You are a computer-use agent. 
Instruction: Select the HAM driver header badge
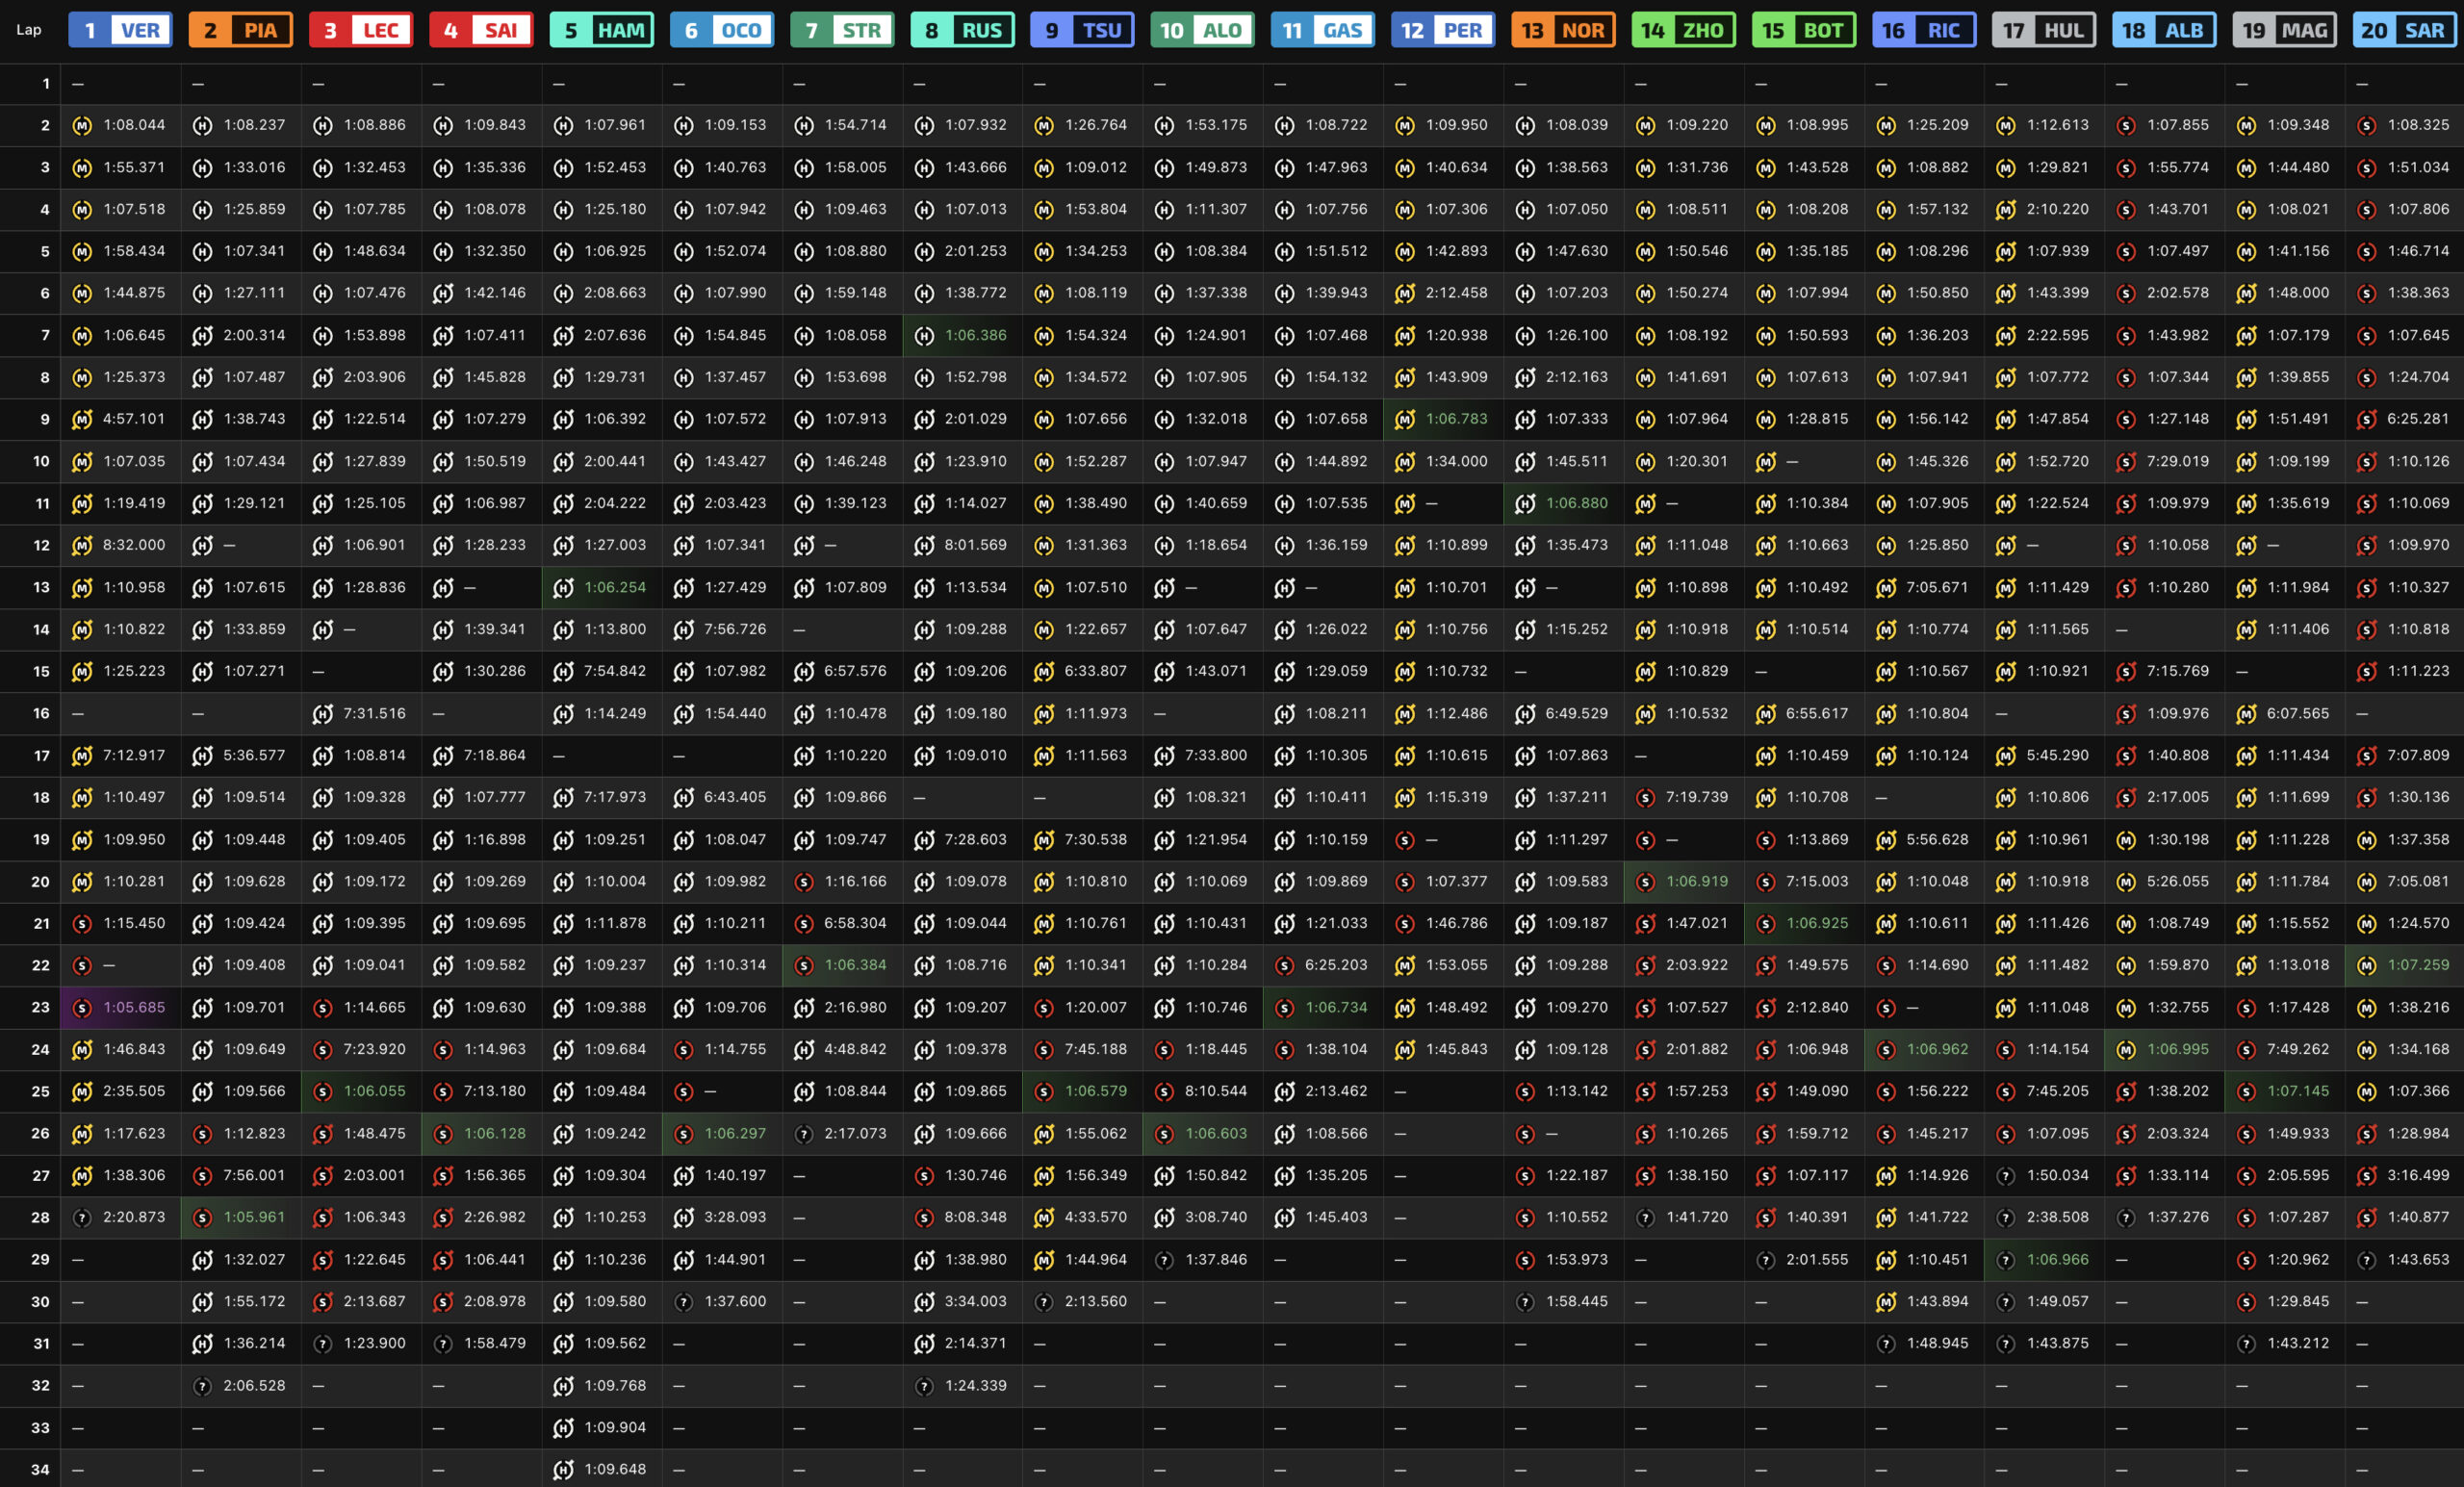point(601,30)
